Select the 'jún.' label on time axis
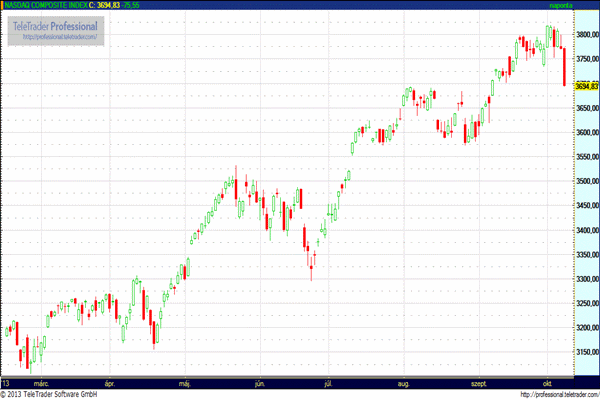Image resolution: width=600 pixels, height=400 pixels. (x=259, y=383)
